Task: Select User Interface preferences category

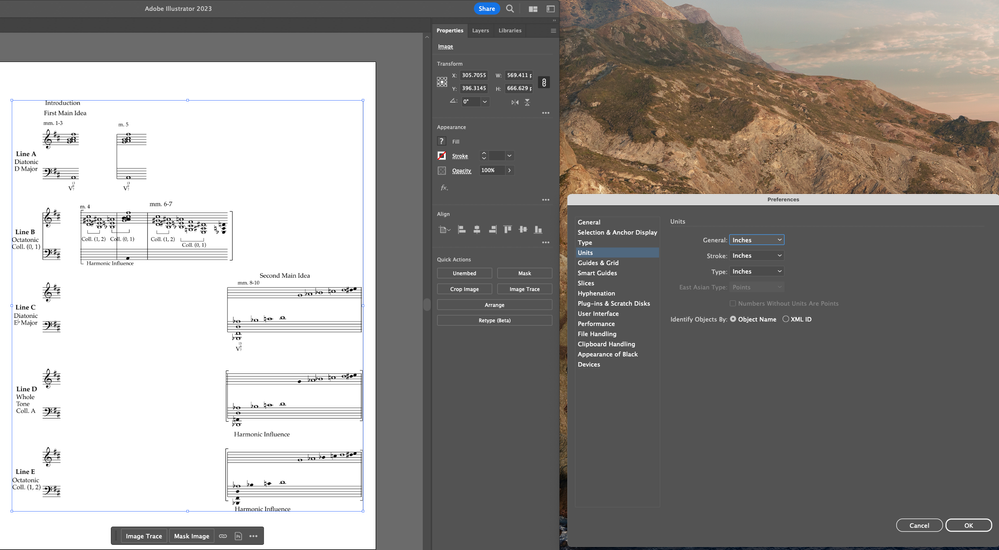Action: pos(598,314)
